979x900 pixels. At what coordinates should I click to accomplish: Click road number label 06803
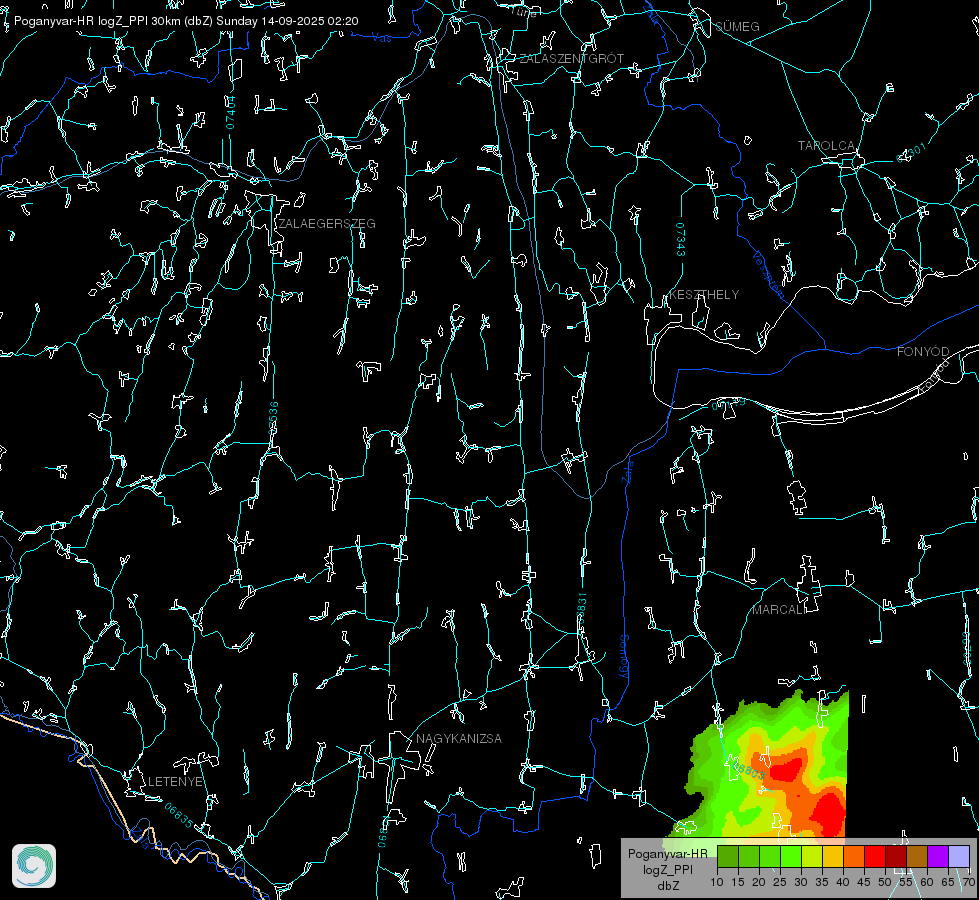tap(747, 769)
